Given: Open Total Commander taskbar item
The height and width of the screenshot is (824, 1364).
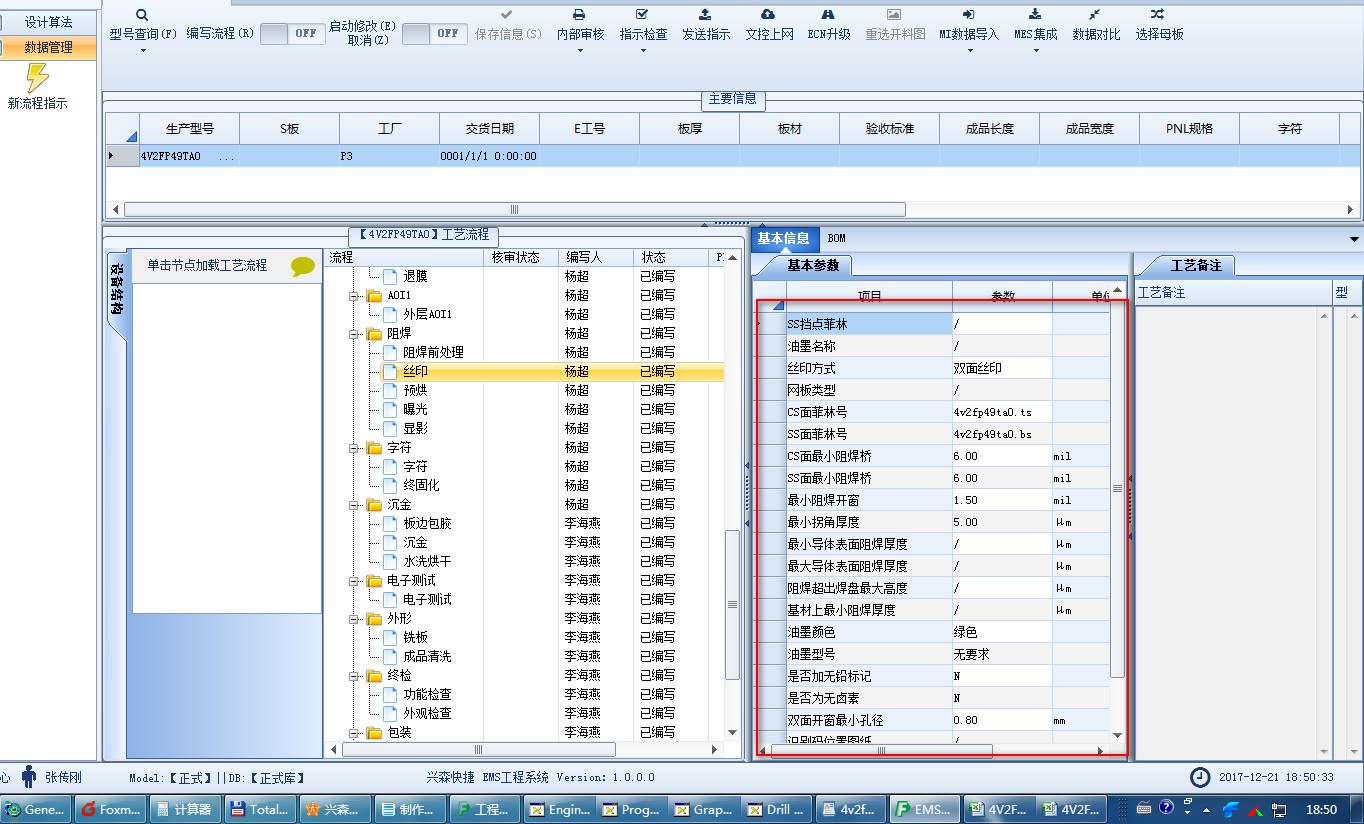Looking at the screenshot, I should [261, 810].
